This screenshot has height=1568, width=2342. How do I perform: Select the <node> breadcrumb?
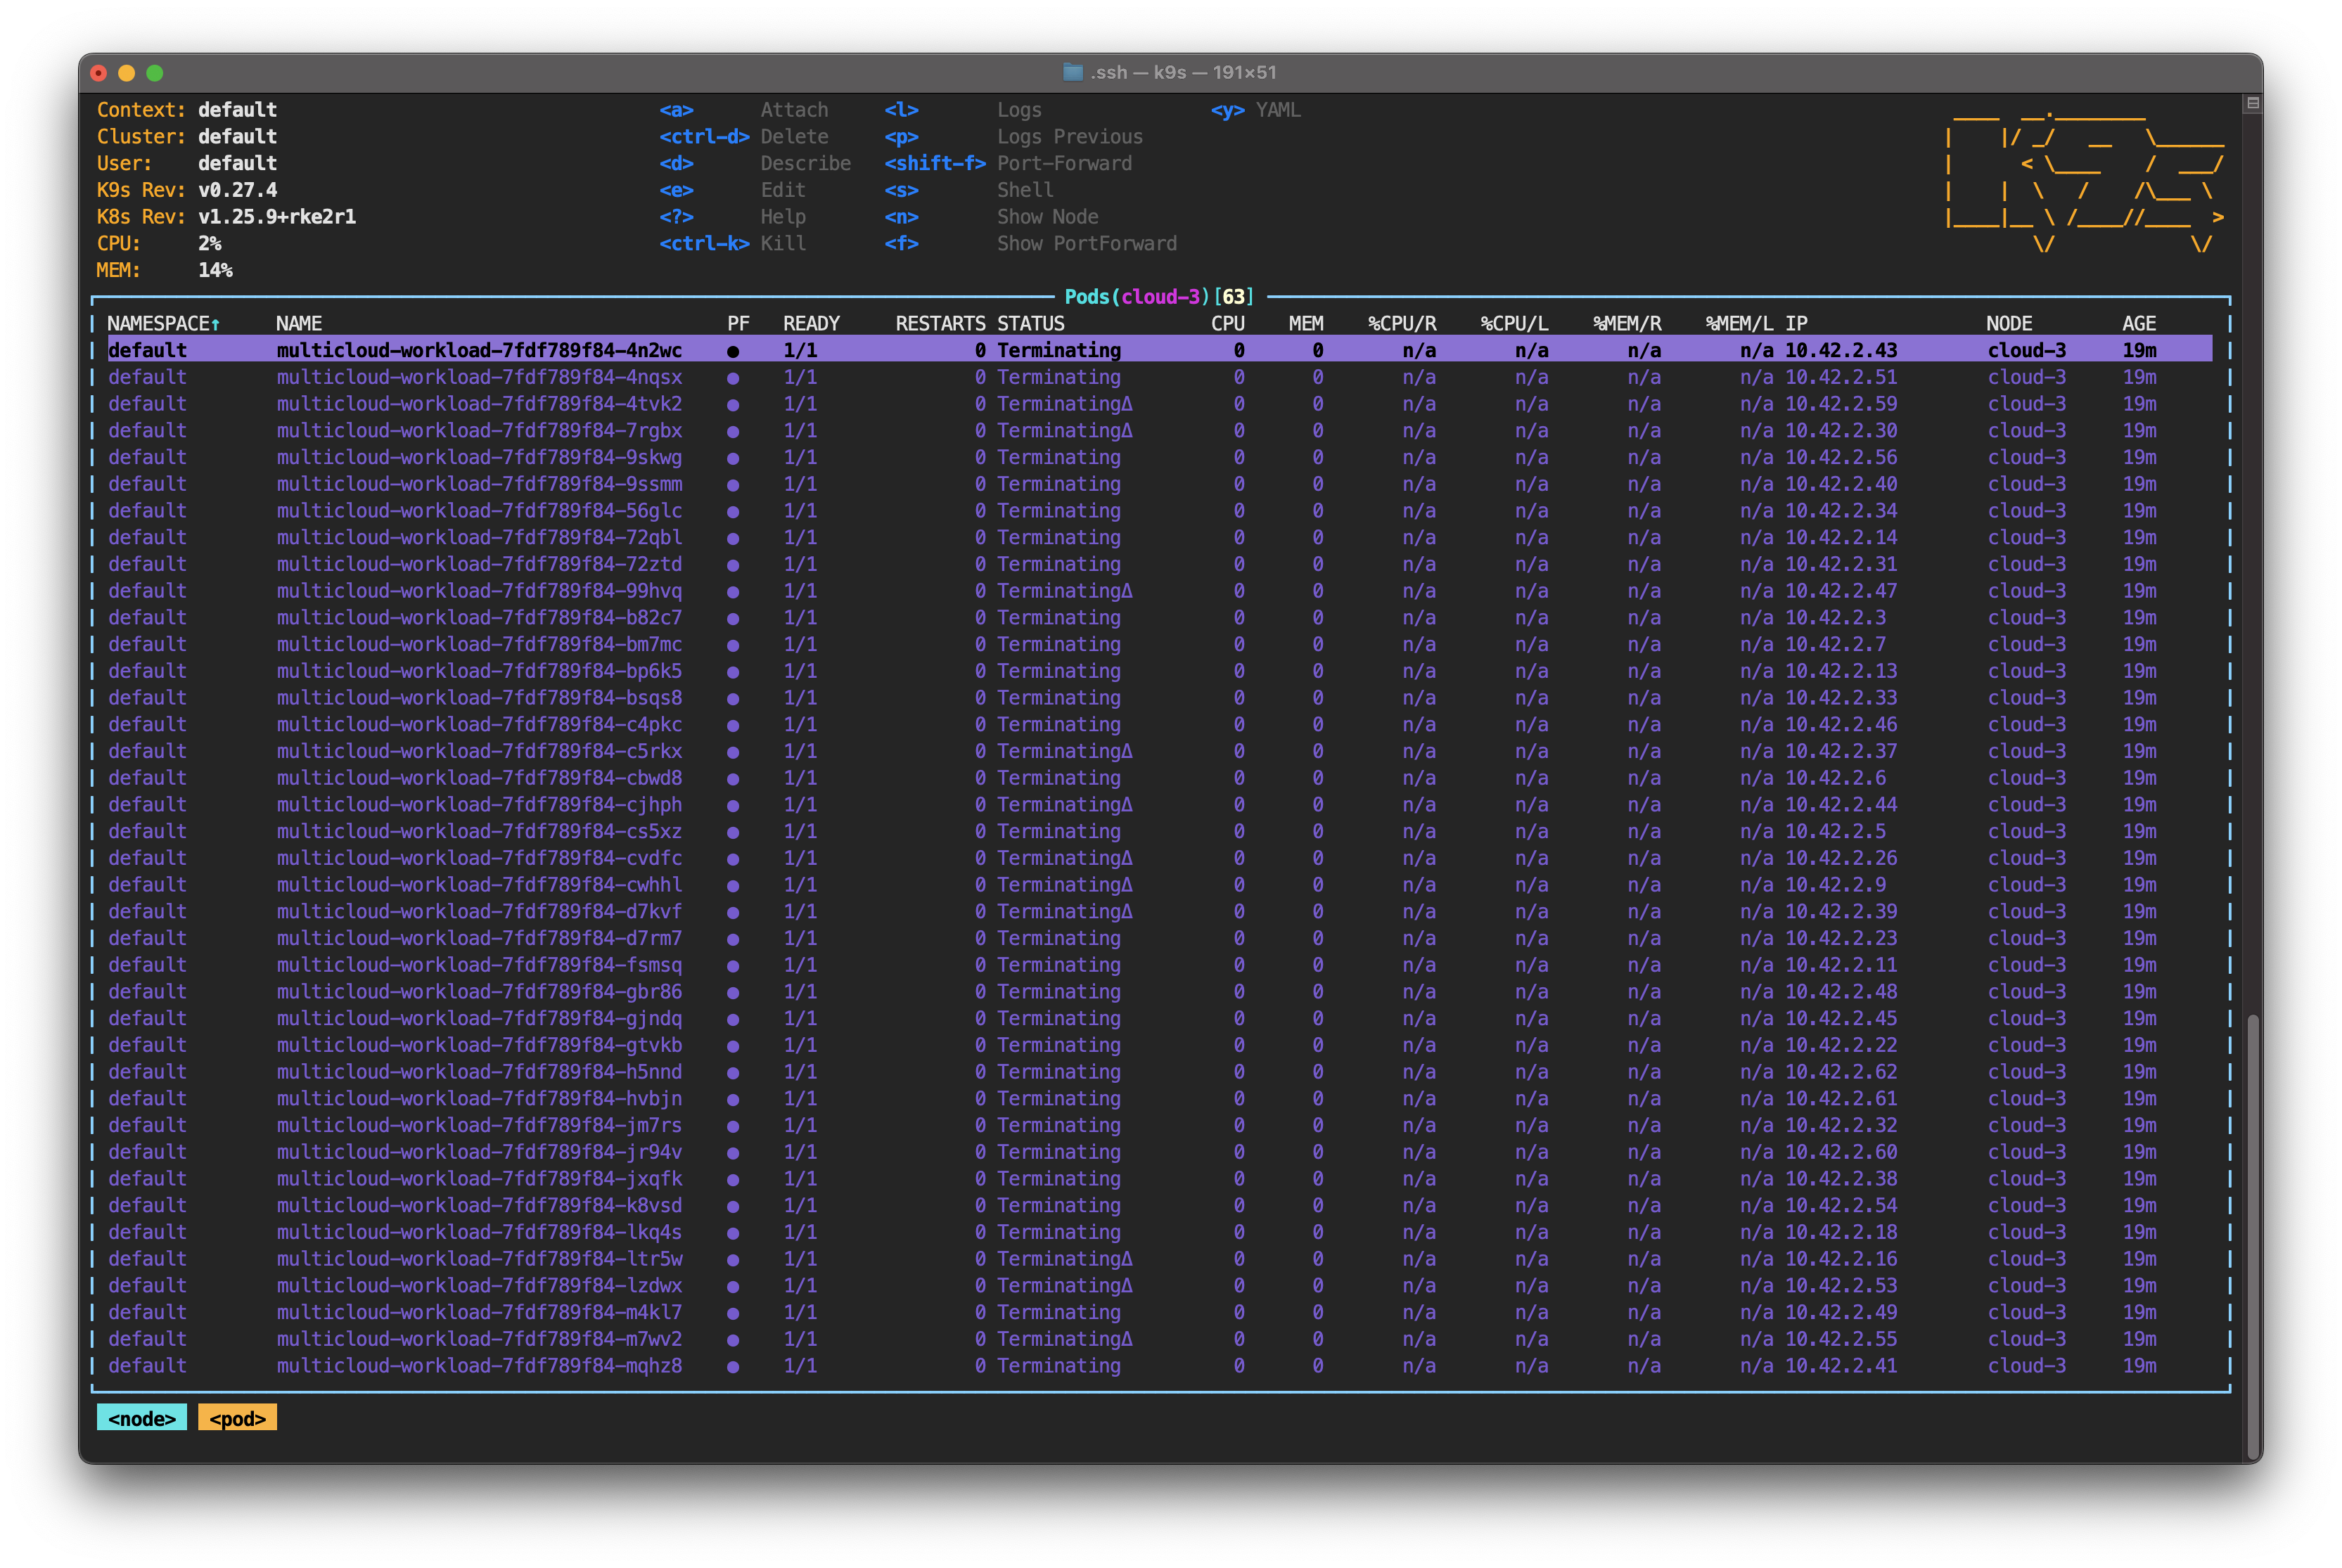pyautogui.click(x=142, y=1418)
